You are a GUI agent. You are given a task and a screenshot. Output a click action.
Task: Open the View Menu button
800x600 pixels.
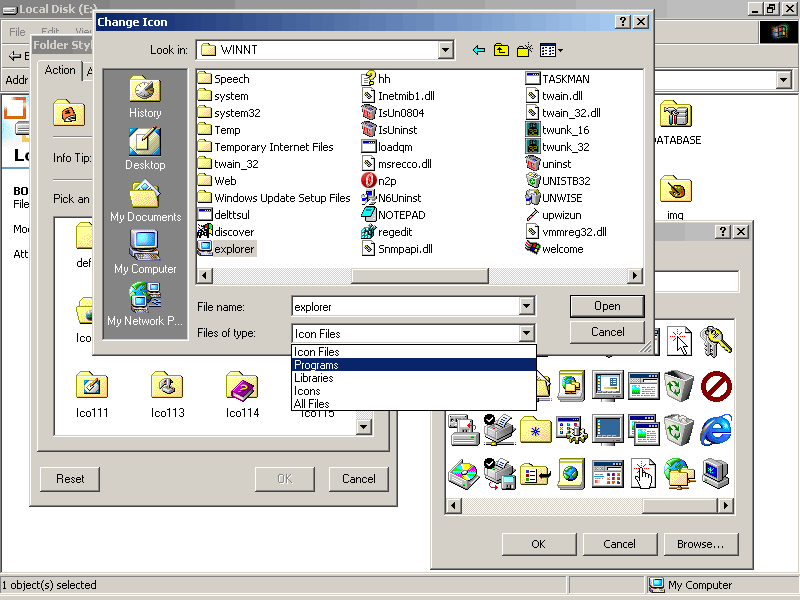[x=551, y=50]
